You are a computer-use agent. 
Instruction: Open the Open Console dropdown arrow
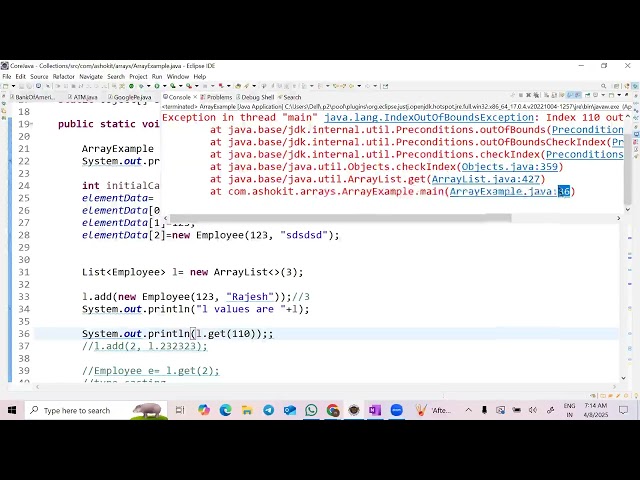[619, 95]
